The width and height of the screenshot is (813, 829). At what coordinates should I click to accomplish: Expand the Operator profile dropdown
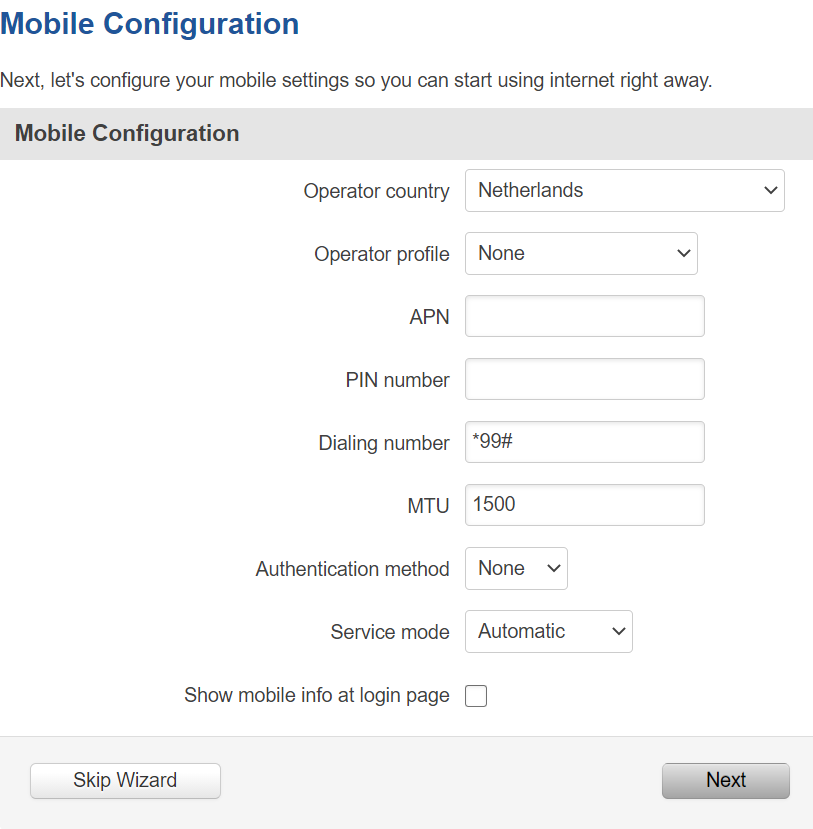pyautogui.click(x=580, y=254)
